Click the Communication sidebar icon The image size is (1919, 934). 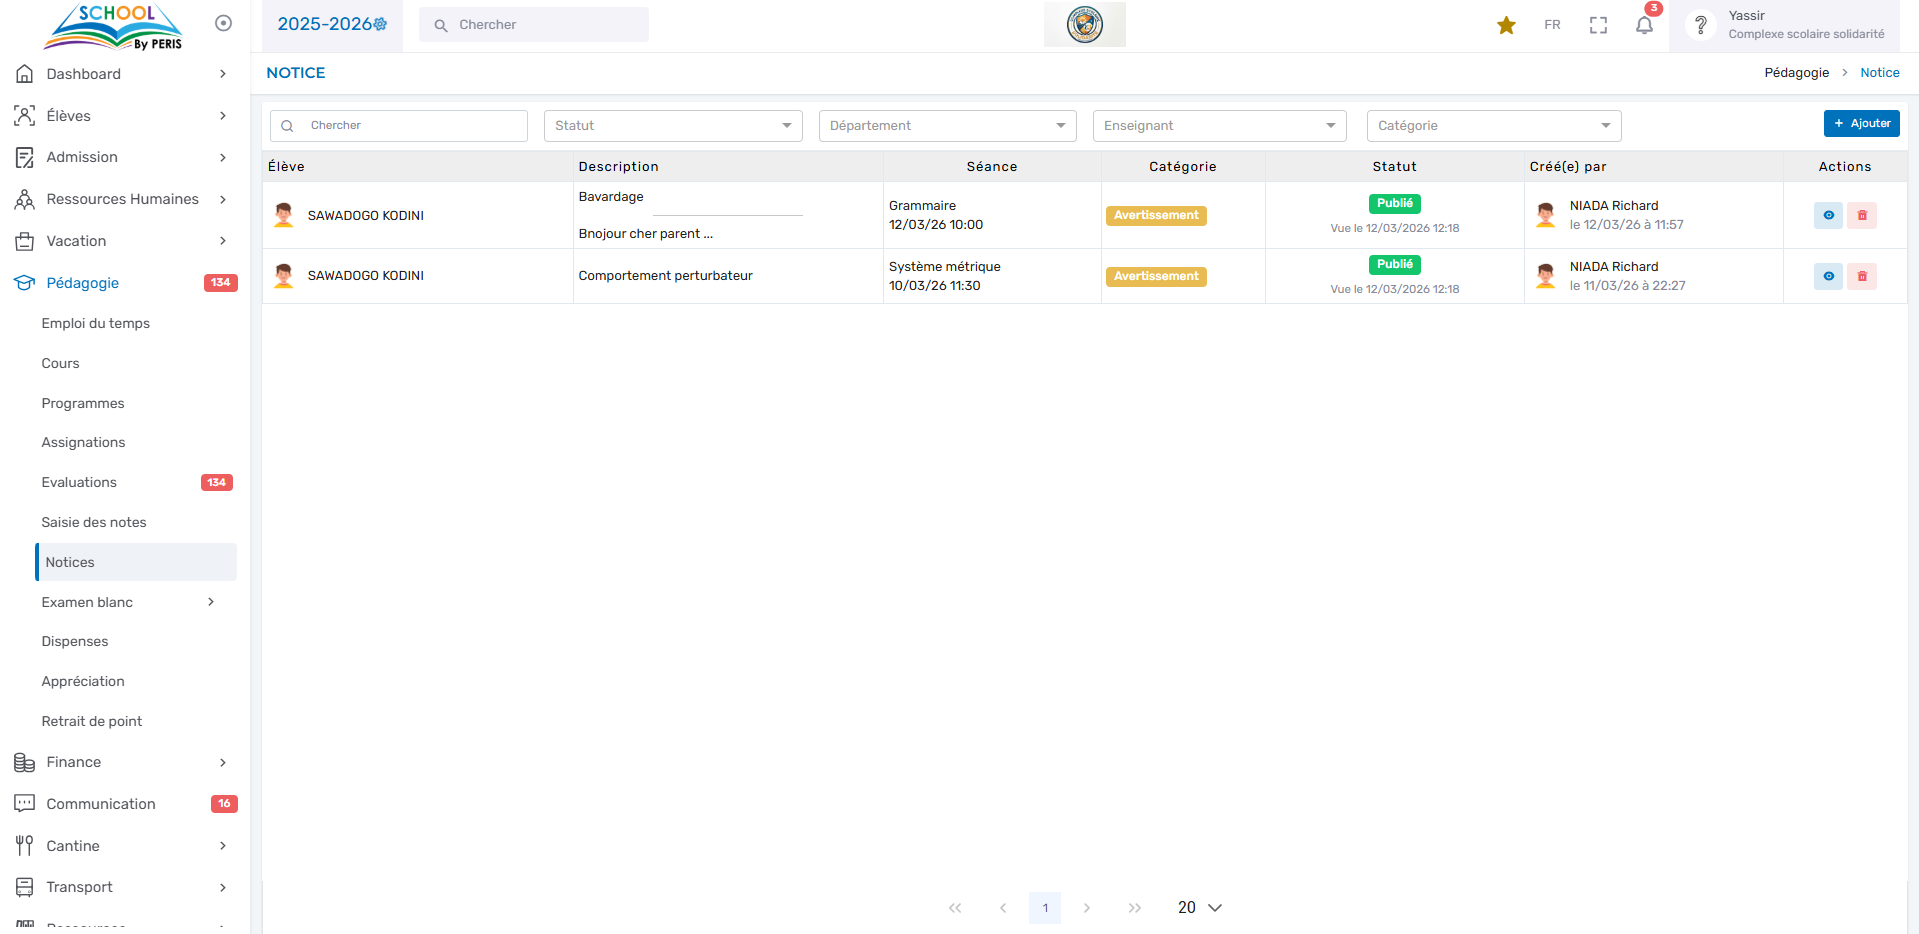pos(24,804)
